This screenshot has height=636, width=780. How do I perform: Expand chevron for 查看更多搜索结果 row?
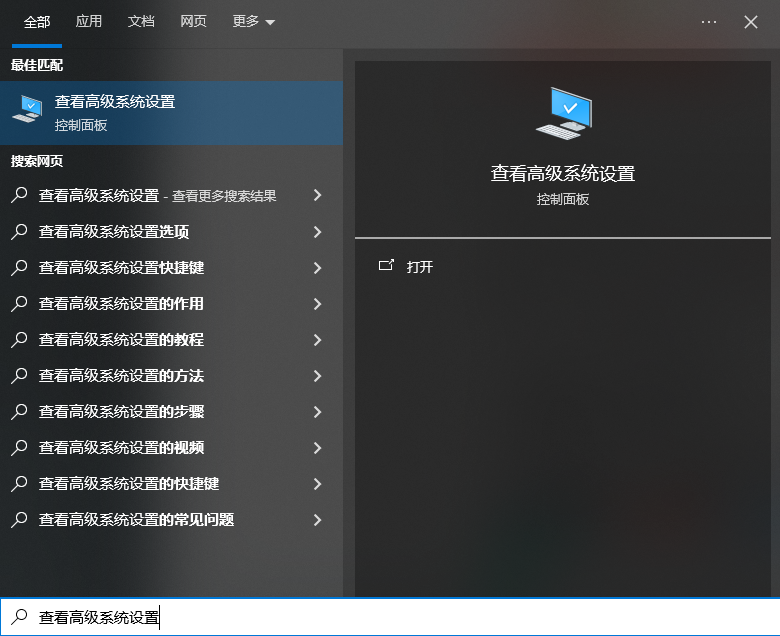pos(317,195)
